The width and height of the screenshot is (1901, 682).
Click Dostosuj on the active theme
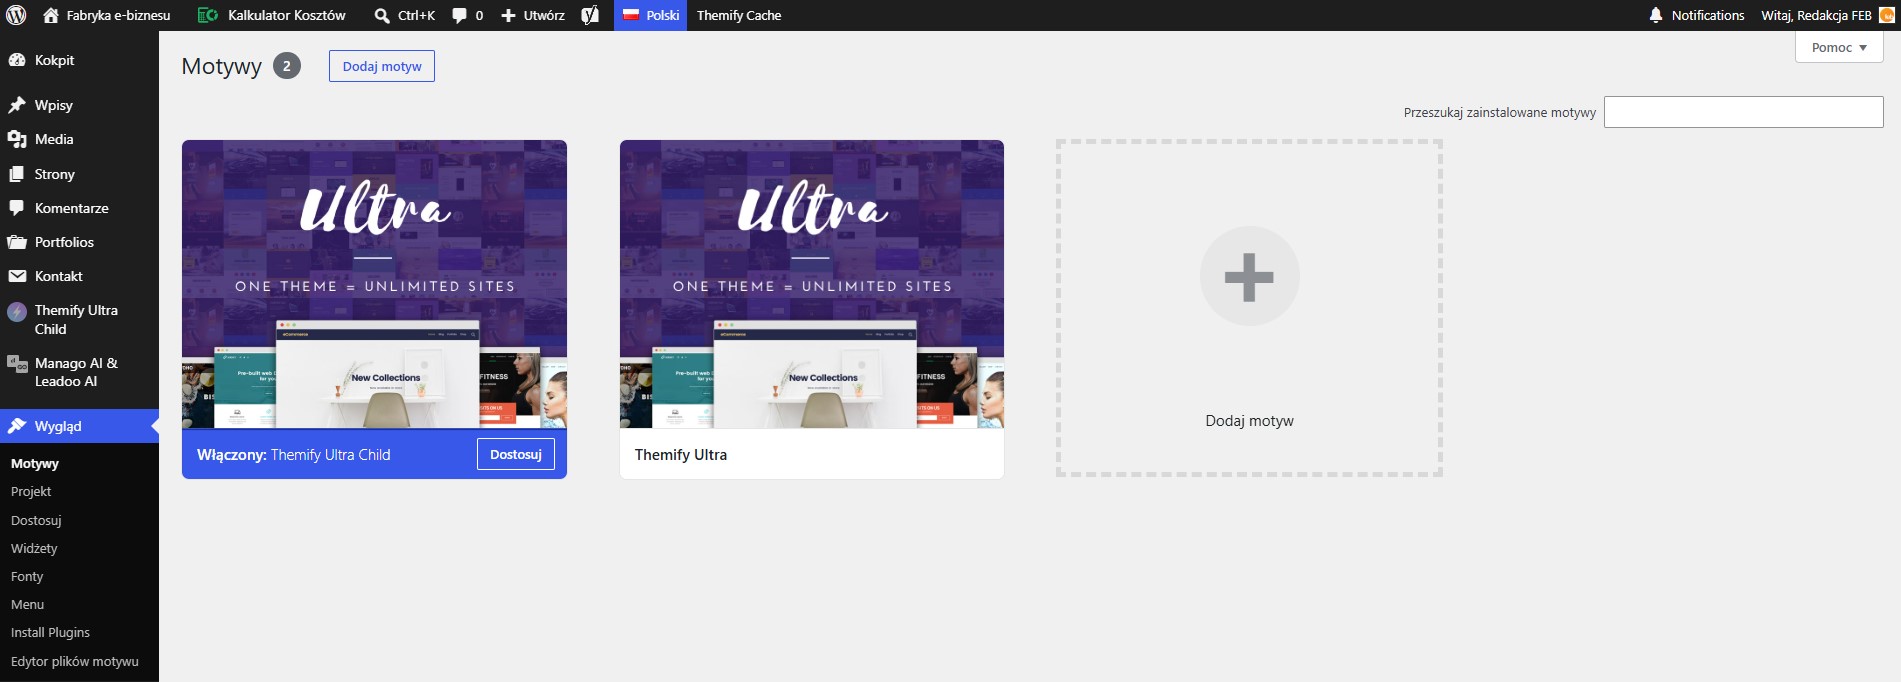pos(516,454)
